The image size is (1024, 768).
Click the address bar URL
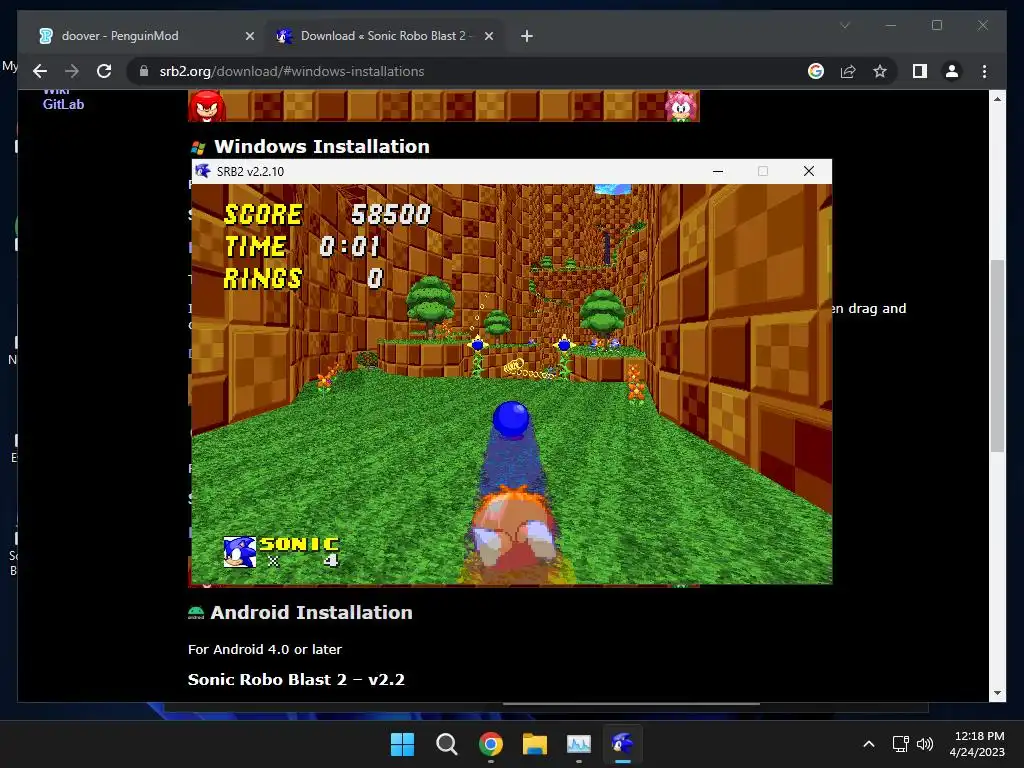click(292, 71)
